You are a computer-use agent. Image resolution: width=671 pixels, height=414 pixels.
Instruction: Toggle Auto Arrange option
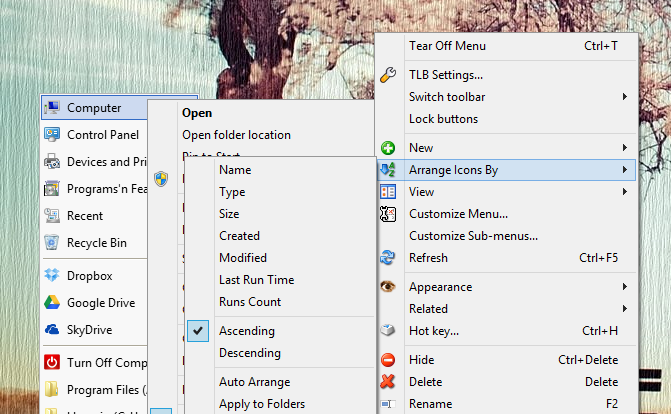254,382
